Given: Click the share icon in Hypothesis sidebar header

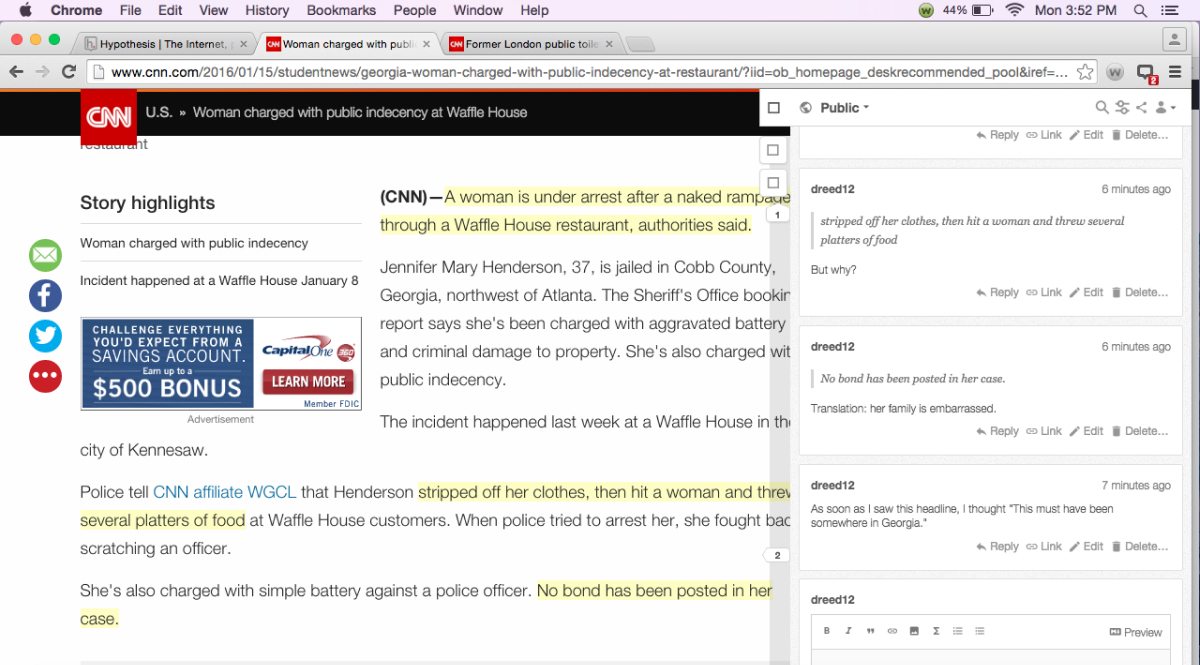Looking at the screenshot, I should coord(1141,108).
